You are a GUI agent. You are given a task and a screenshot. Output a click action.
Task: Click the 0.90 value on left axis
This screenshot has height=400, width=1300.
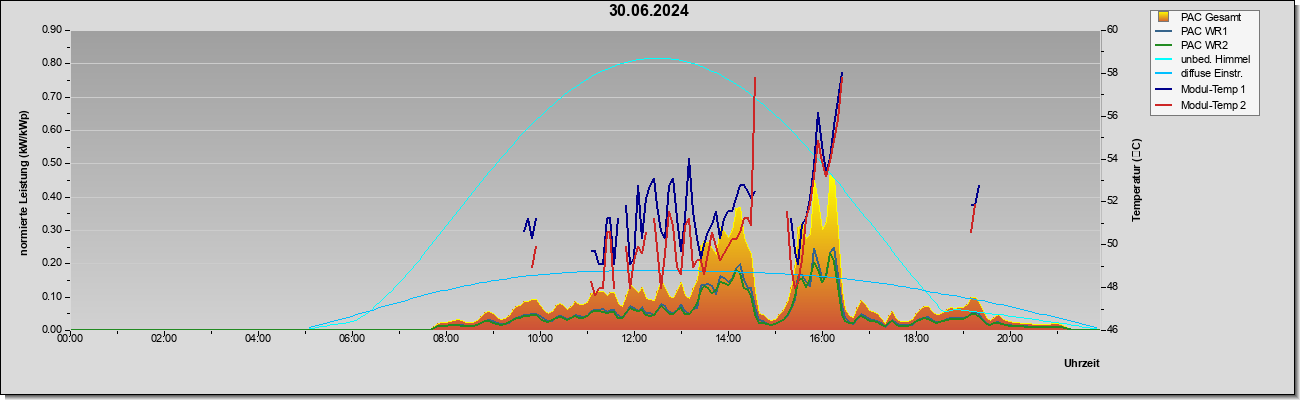point(51,30)
